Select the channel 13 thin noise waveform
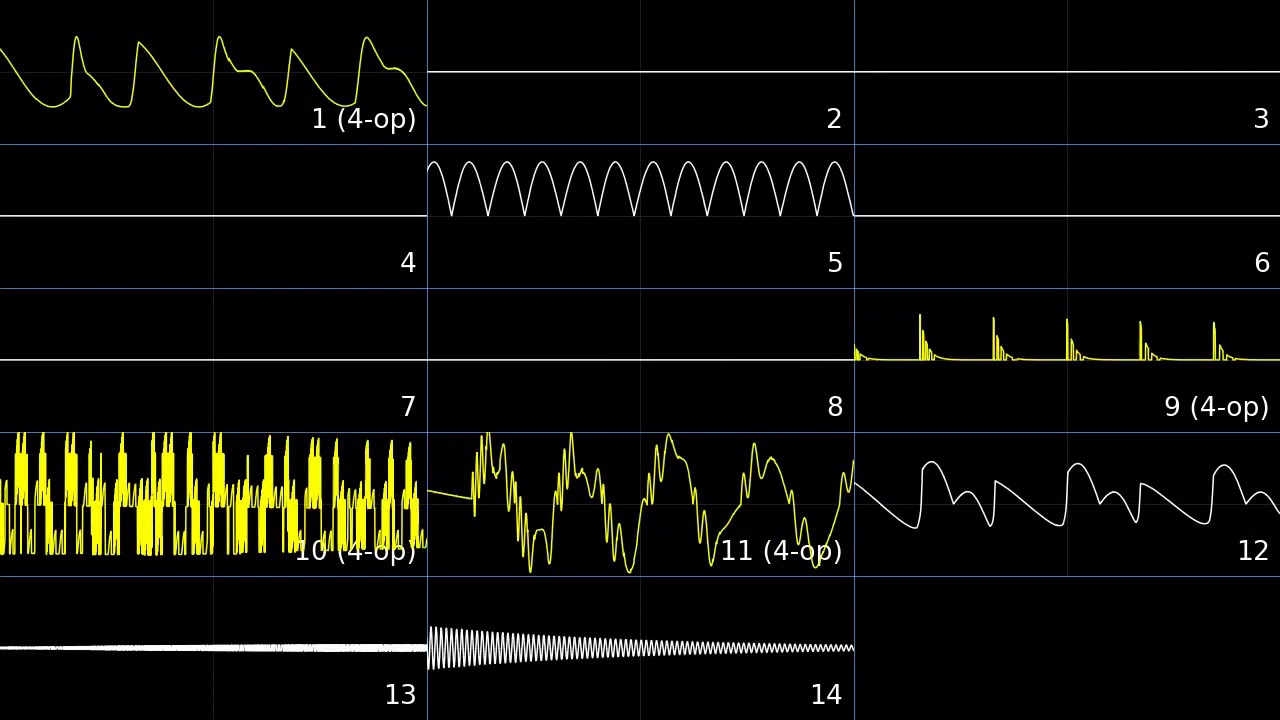Image resolution: width=1280 pixels, height=720 pixels. (x=213, y=648)
